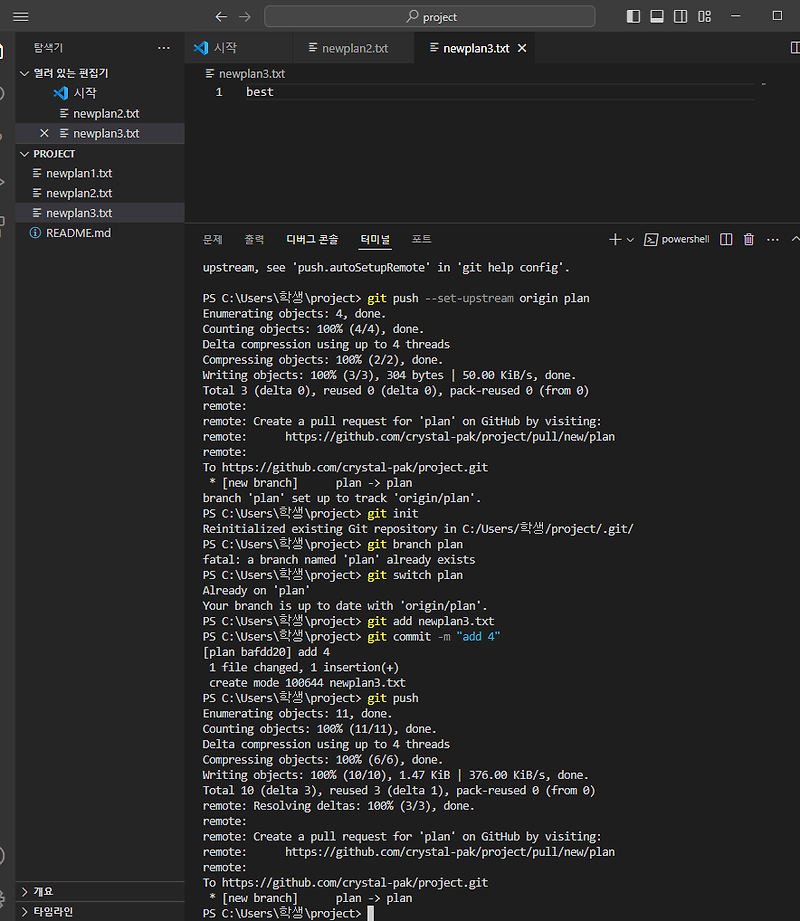Toggle the primary sidebar visibility

[633, 16]
